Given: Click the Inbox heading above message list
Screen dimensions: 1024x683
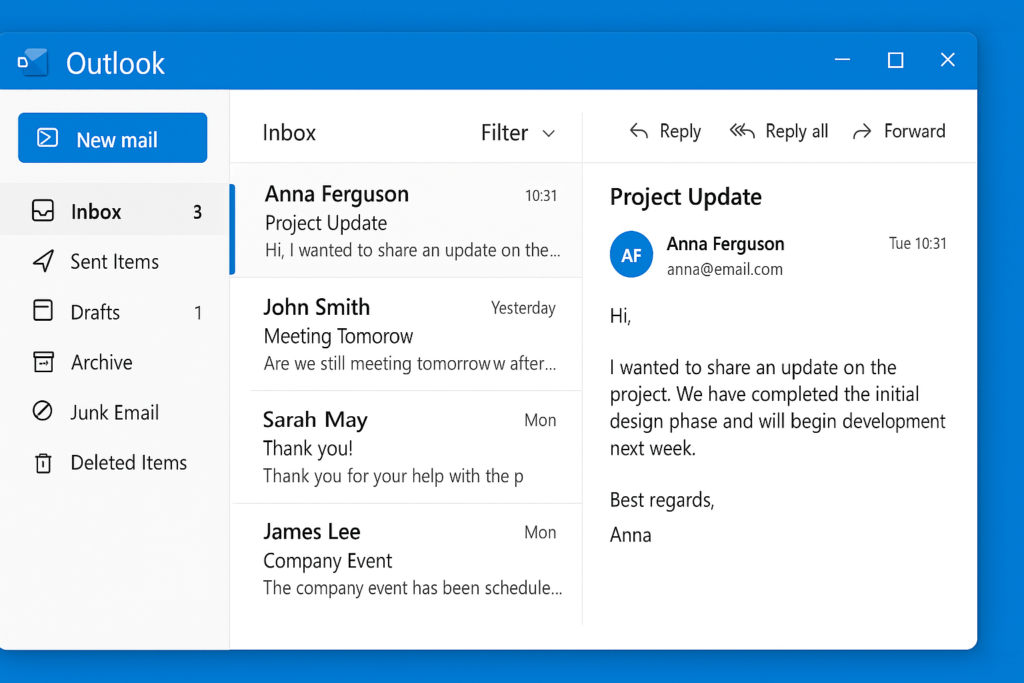Looking at the screenshot, I should coord(289,133).
